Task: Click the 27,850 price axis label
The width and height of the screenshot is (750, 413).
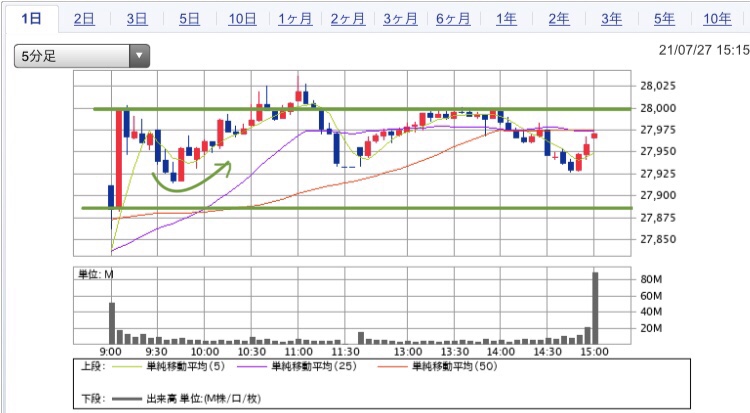Action: [x=658, y=239]
